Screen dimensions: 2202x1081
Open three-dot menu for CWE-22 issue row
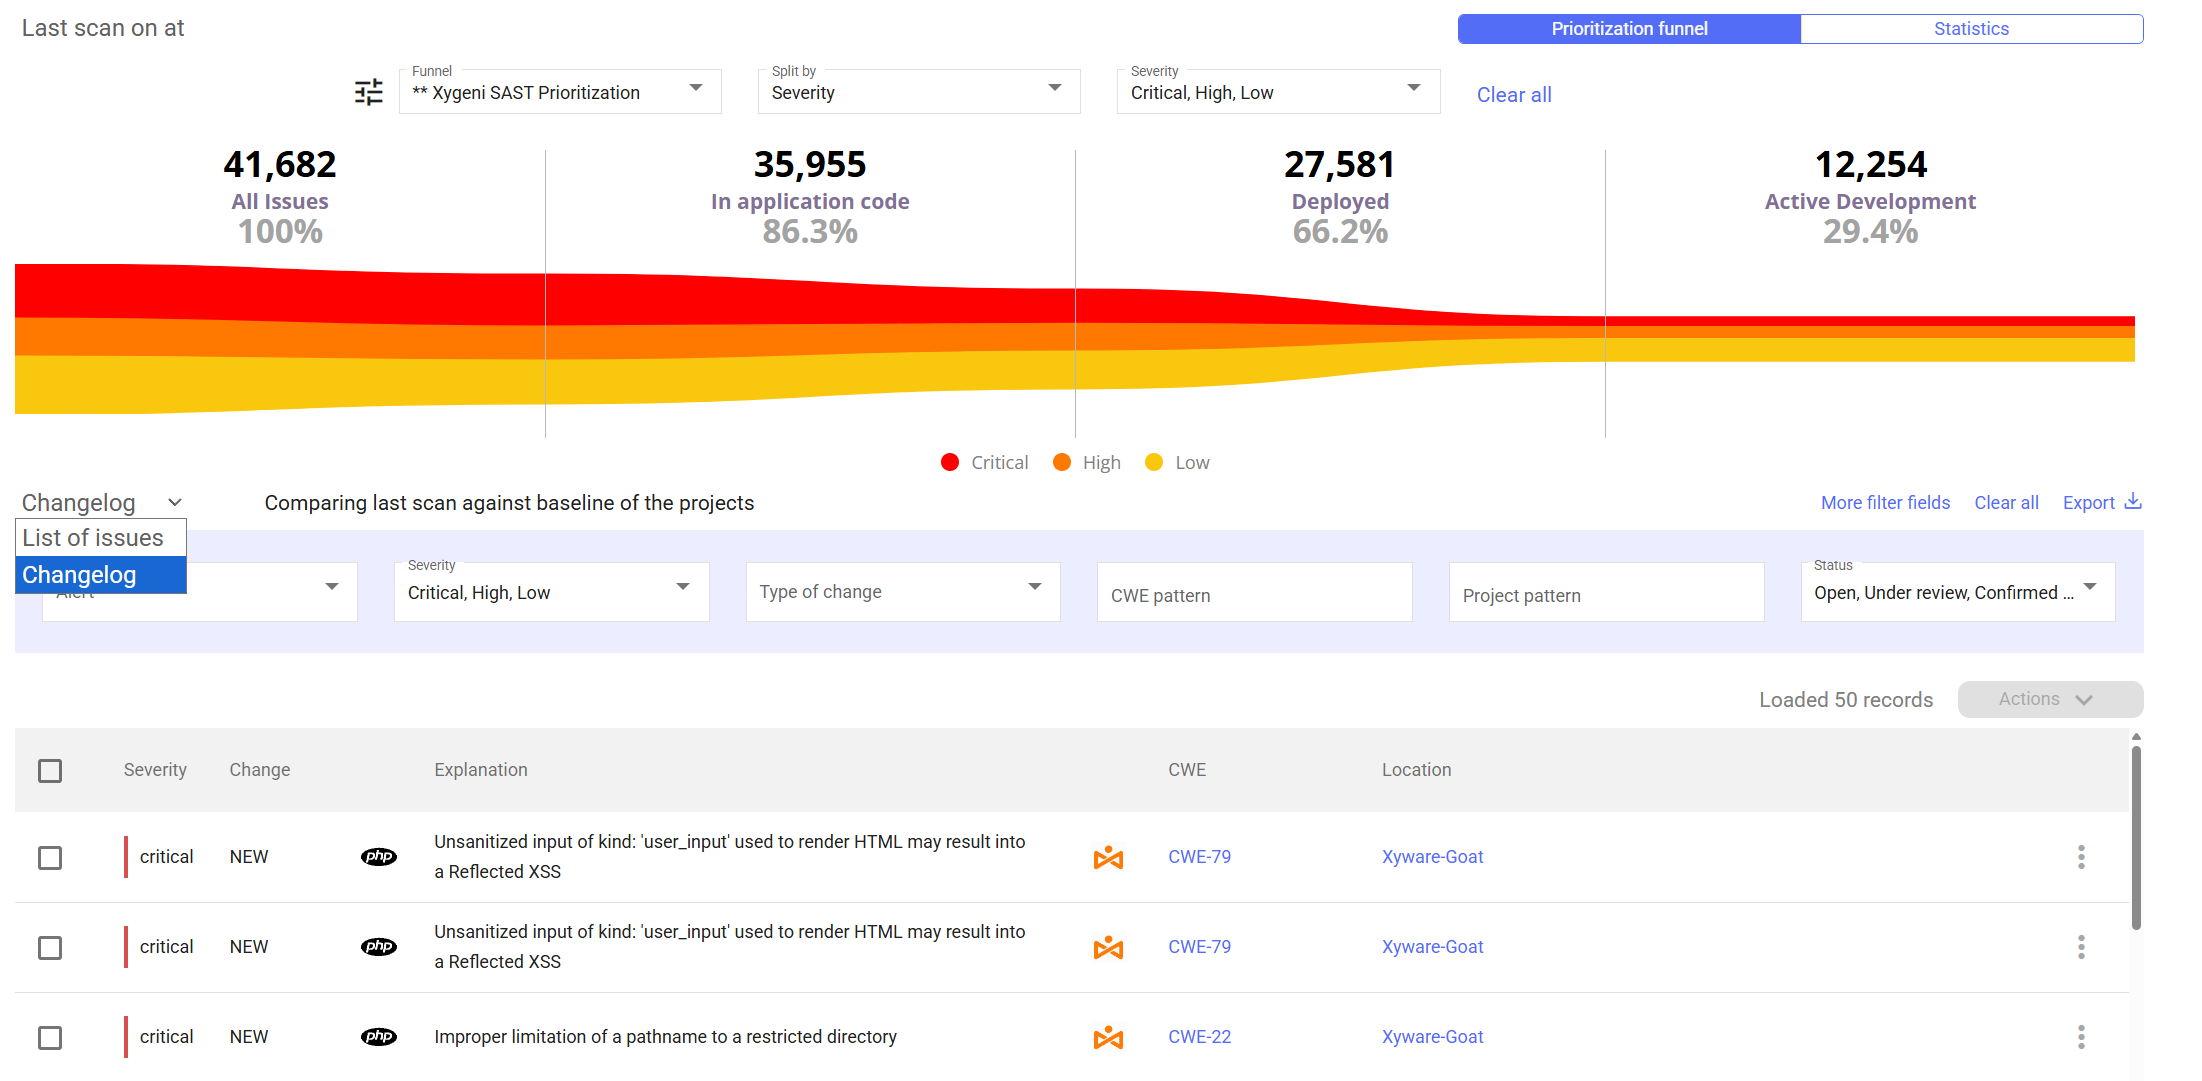(x=2081, y=1037)
